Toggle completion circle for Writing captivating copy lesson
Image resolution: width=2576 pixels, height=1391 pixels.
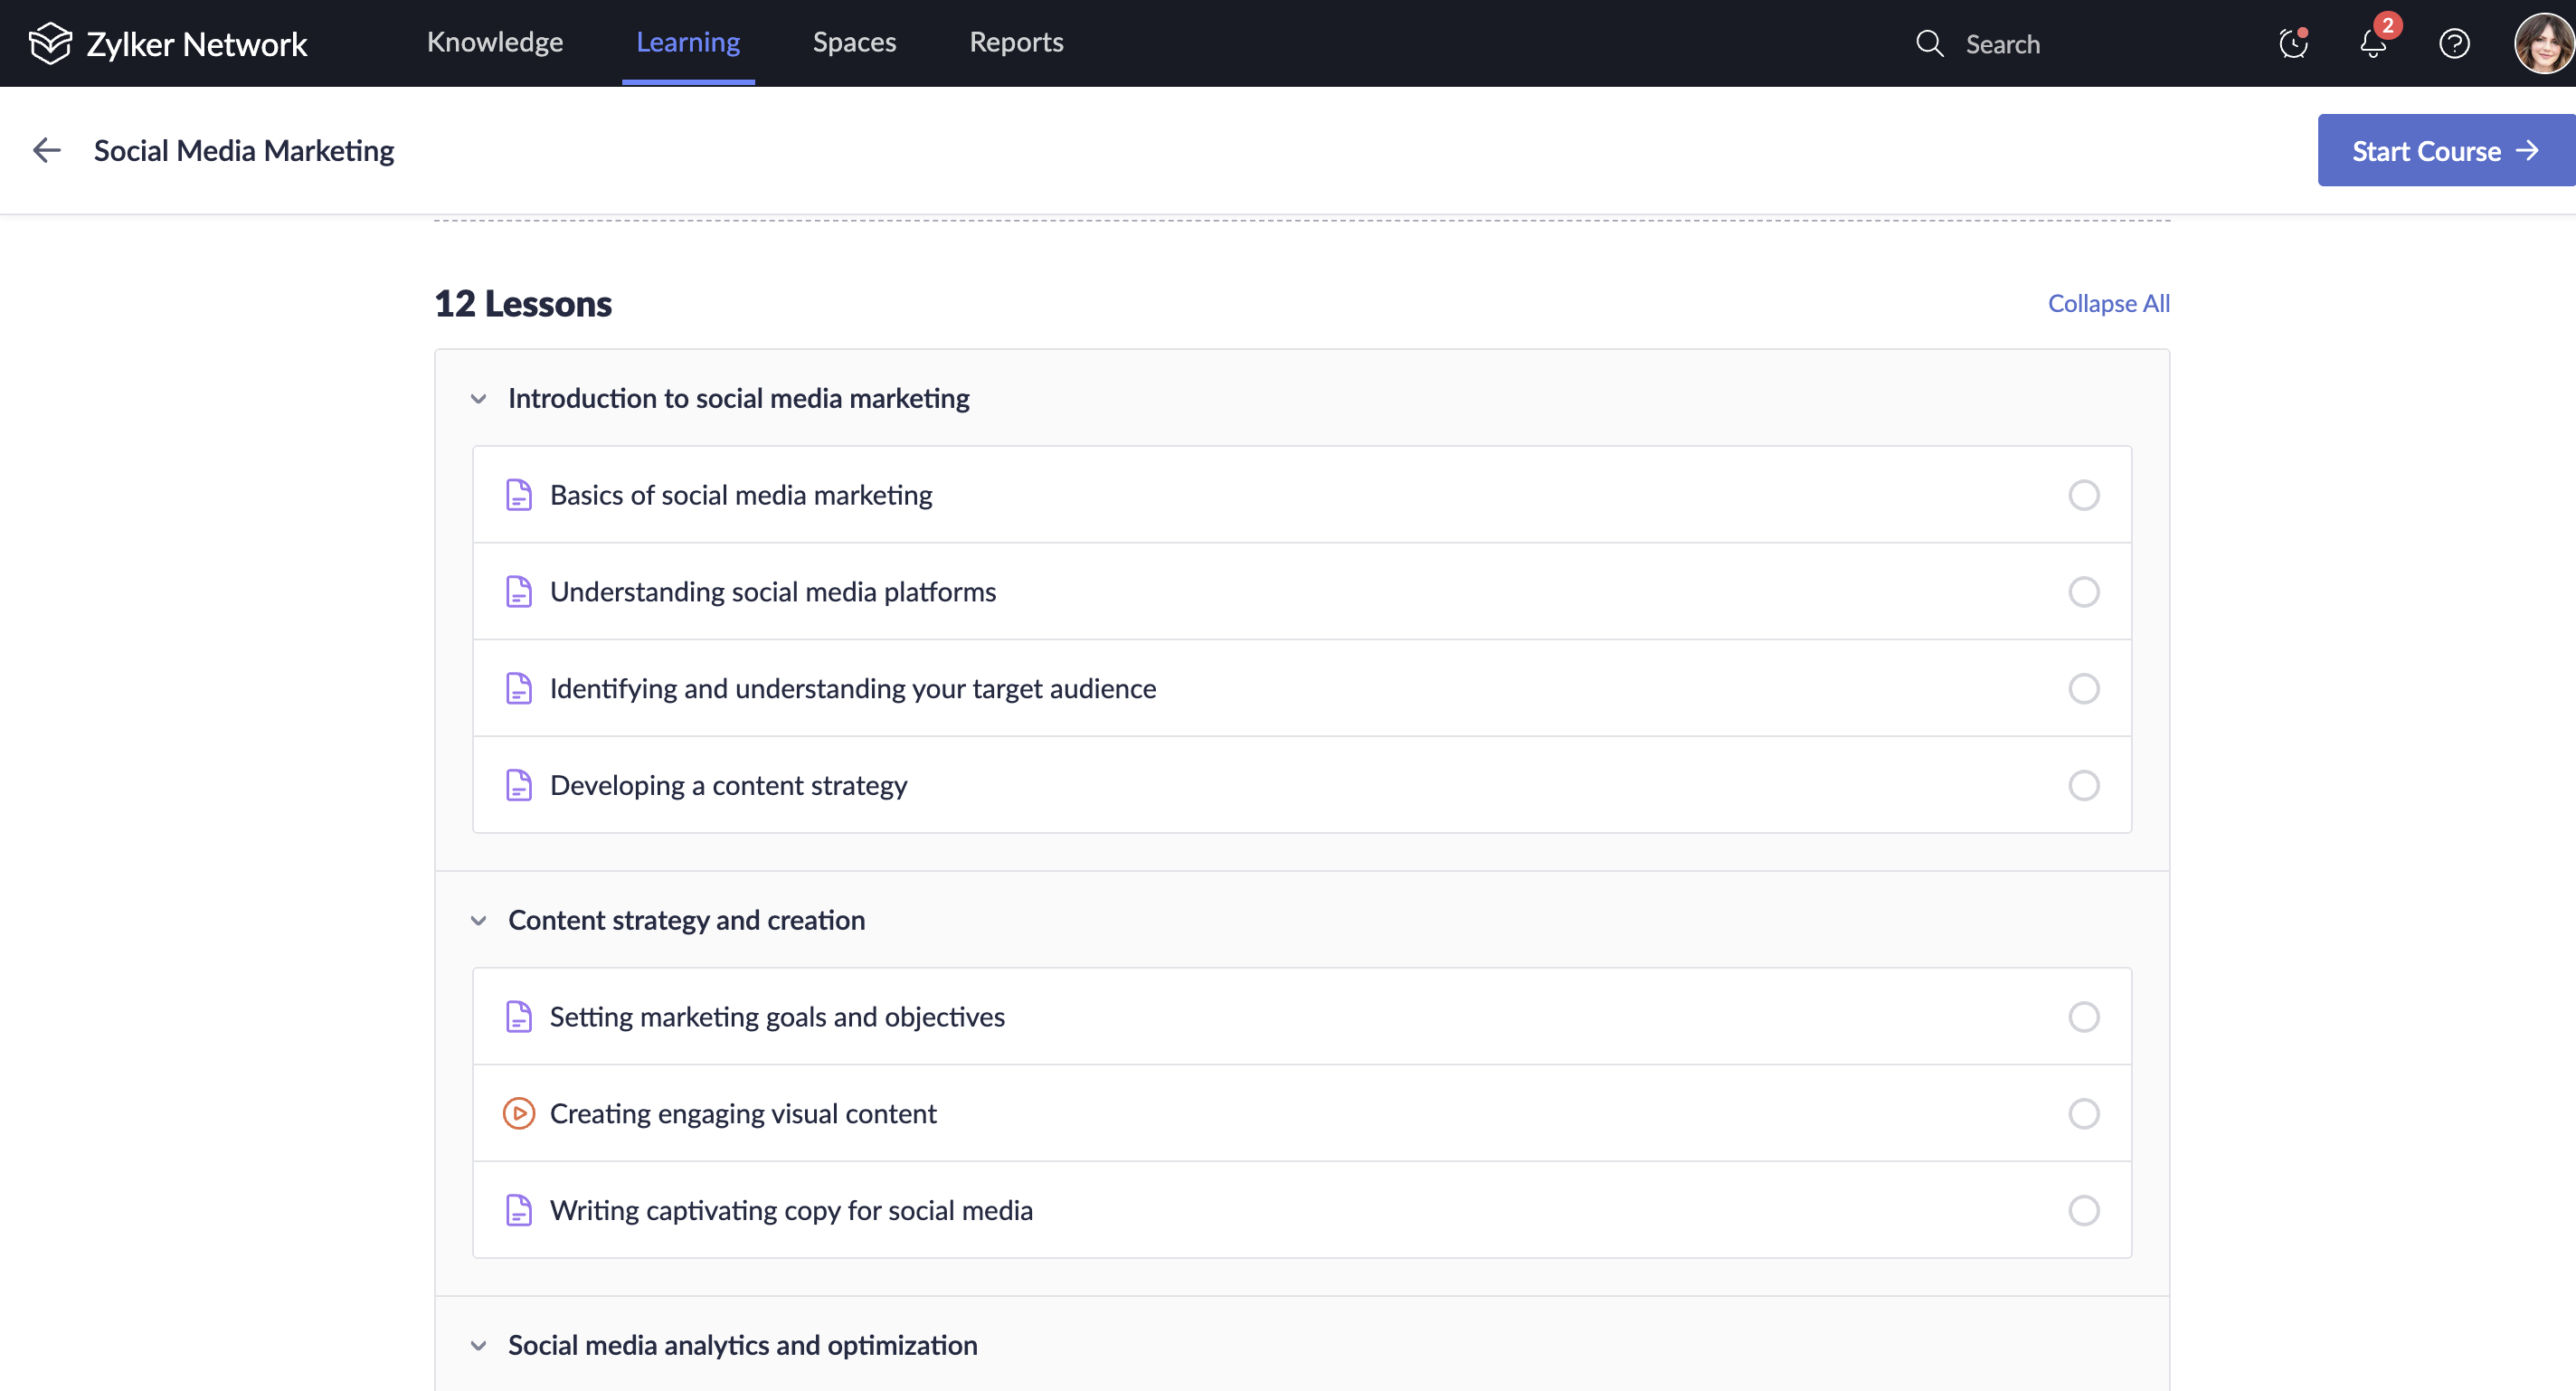click(x=2083, y=1210)
